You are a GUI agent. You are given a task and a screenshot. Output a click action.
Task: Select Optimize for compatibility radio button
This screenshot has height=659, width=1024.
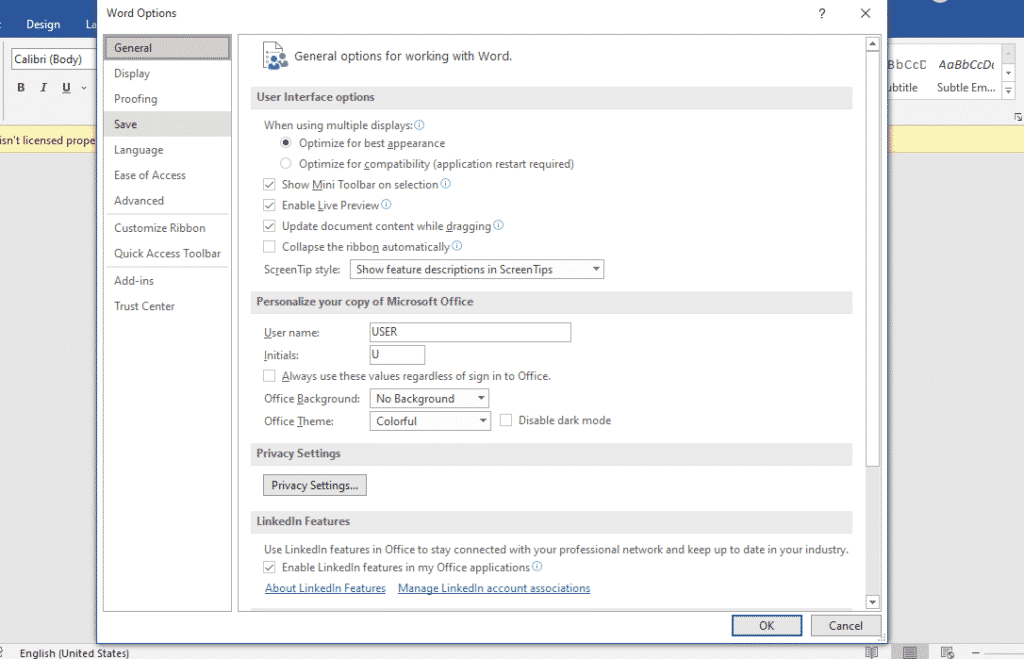(284, 163)
